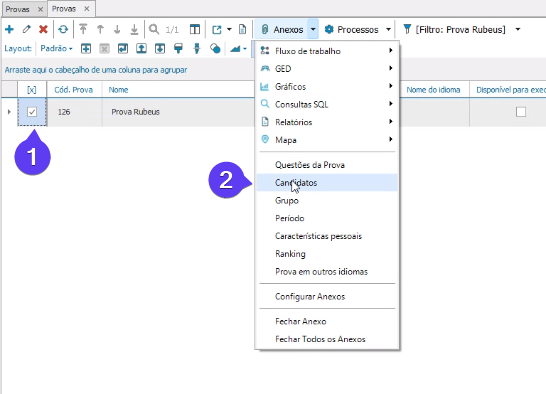The width and height of the screenshot is (546, 394).
Task: Open Relatórios submenu
Action: click(x=327, y=122)
